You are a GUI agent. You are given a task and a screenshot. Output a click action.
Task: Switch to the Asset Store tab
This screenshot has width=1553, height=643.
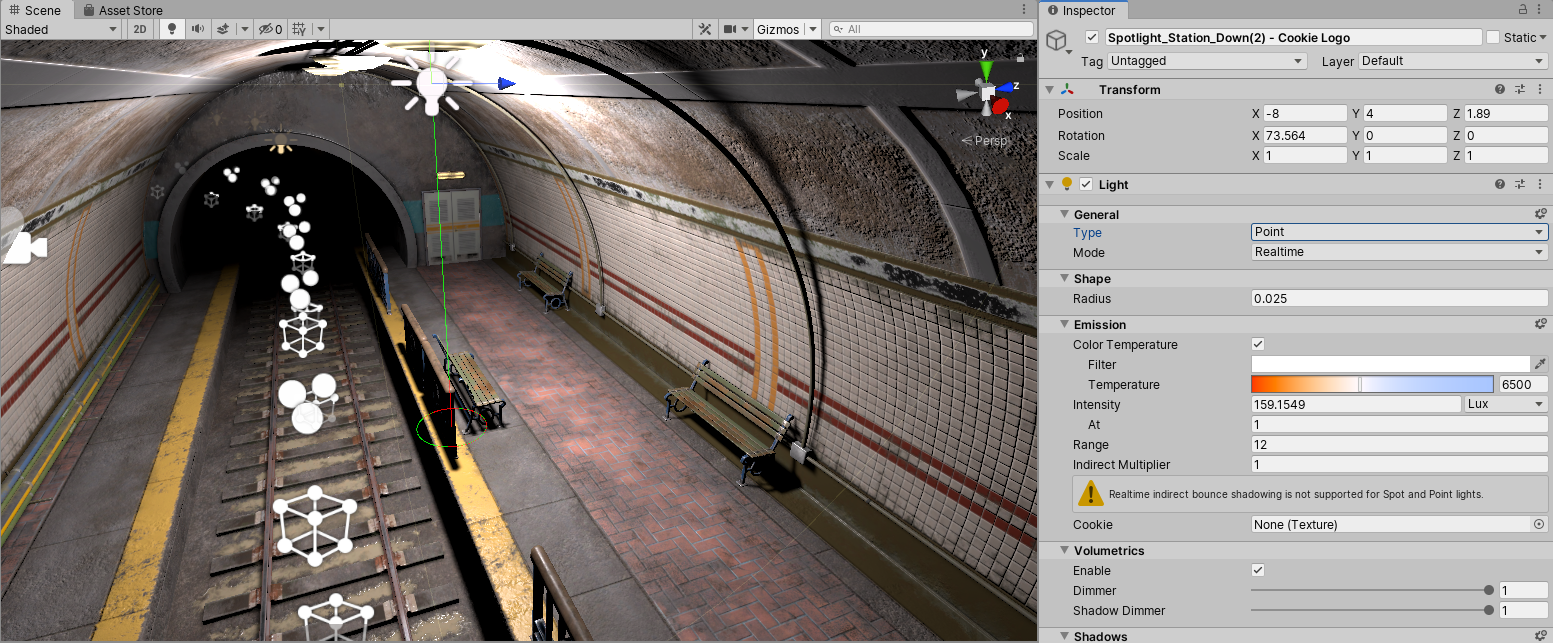[x=122, y=10]
